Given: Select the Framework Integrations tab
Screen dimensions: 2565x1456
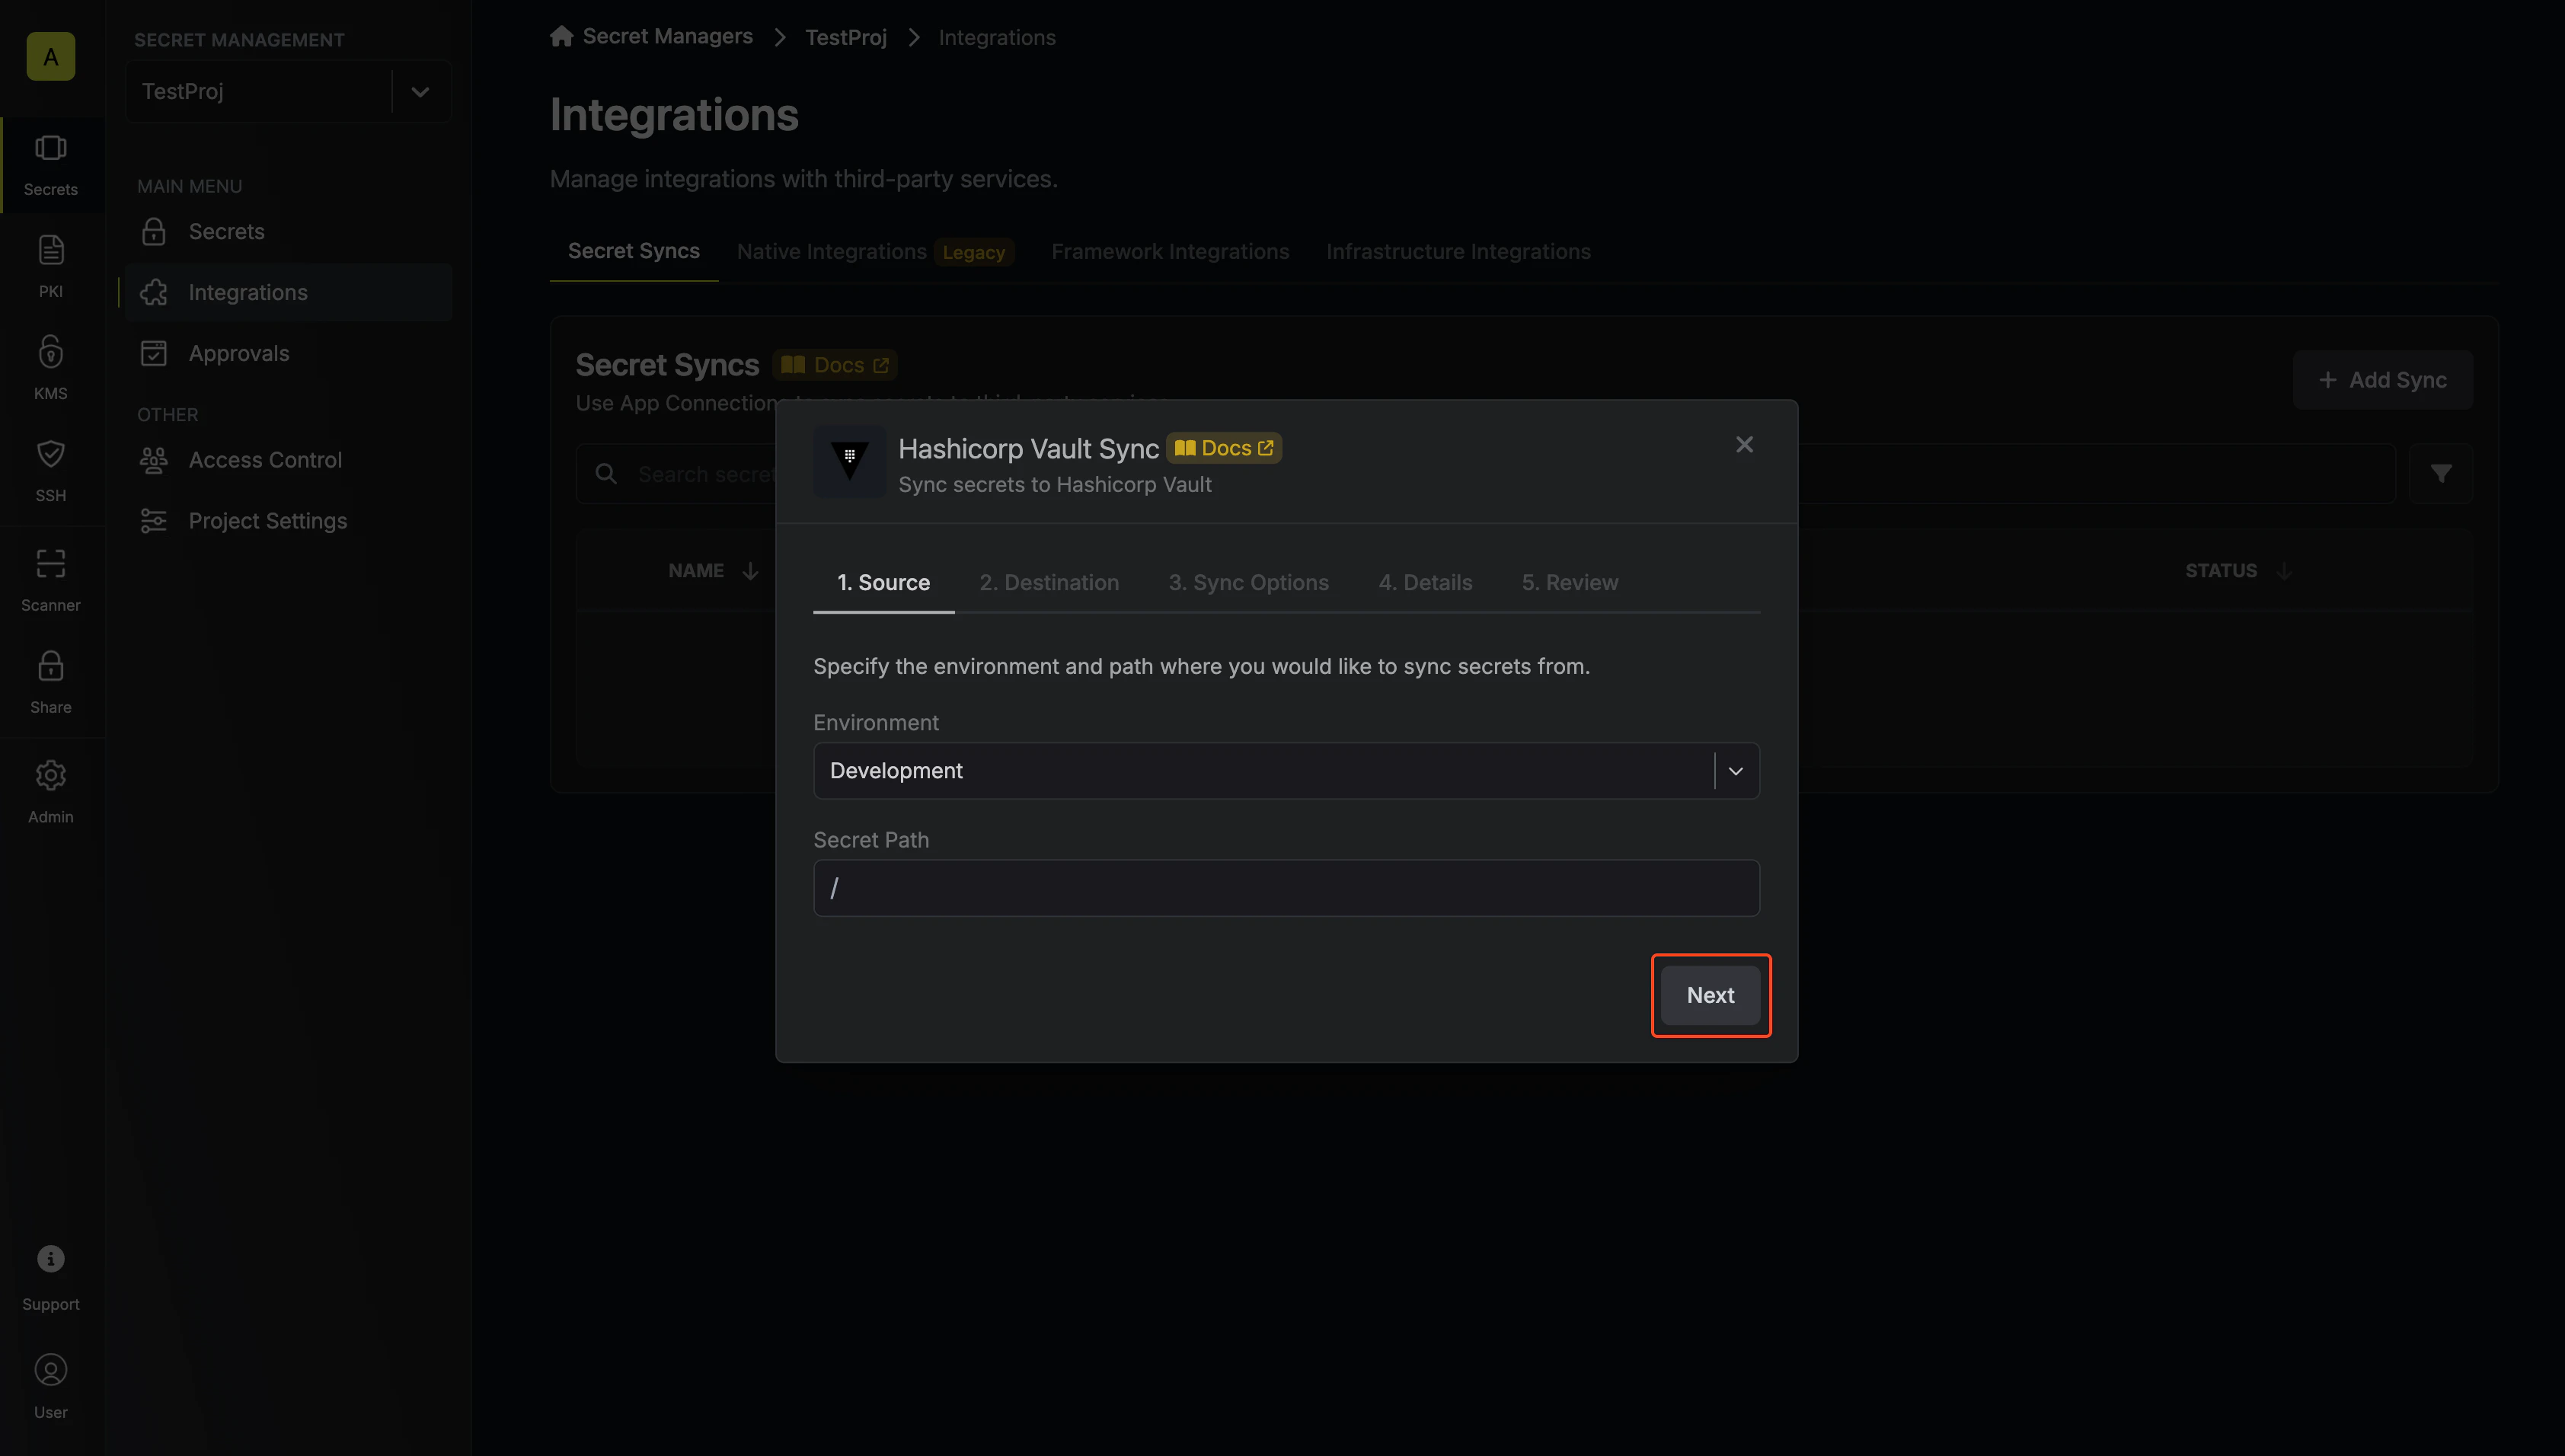Looking at the screenshot, I should [1170, 251].
